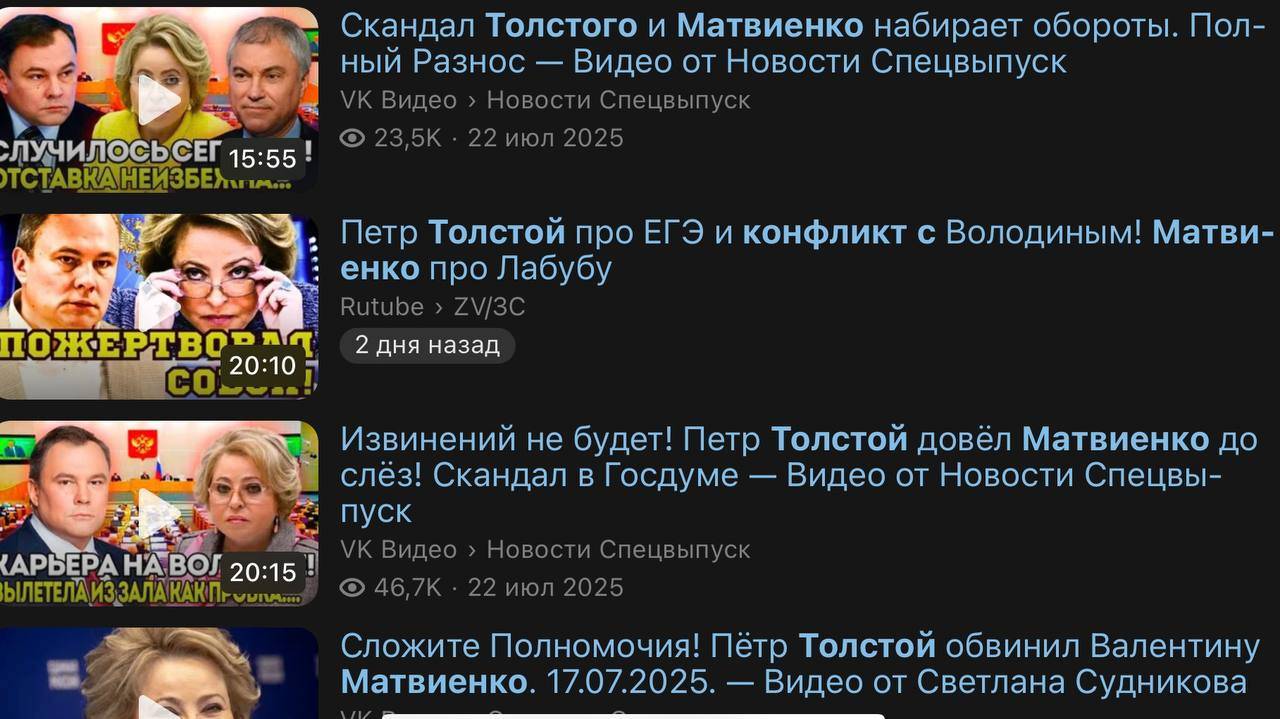Click the 20:10 duration badge on second thumbnail
The width and height of the screenshot is (1280, 719).
(262, 365)
